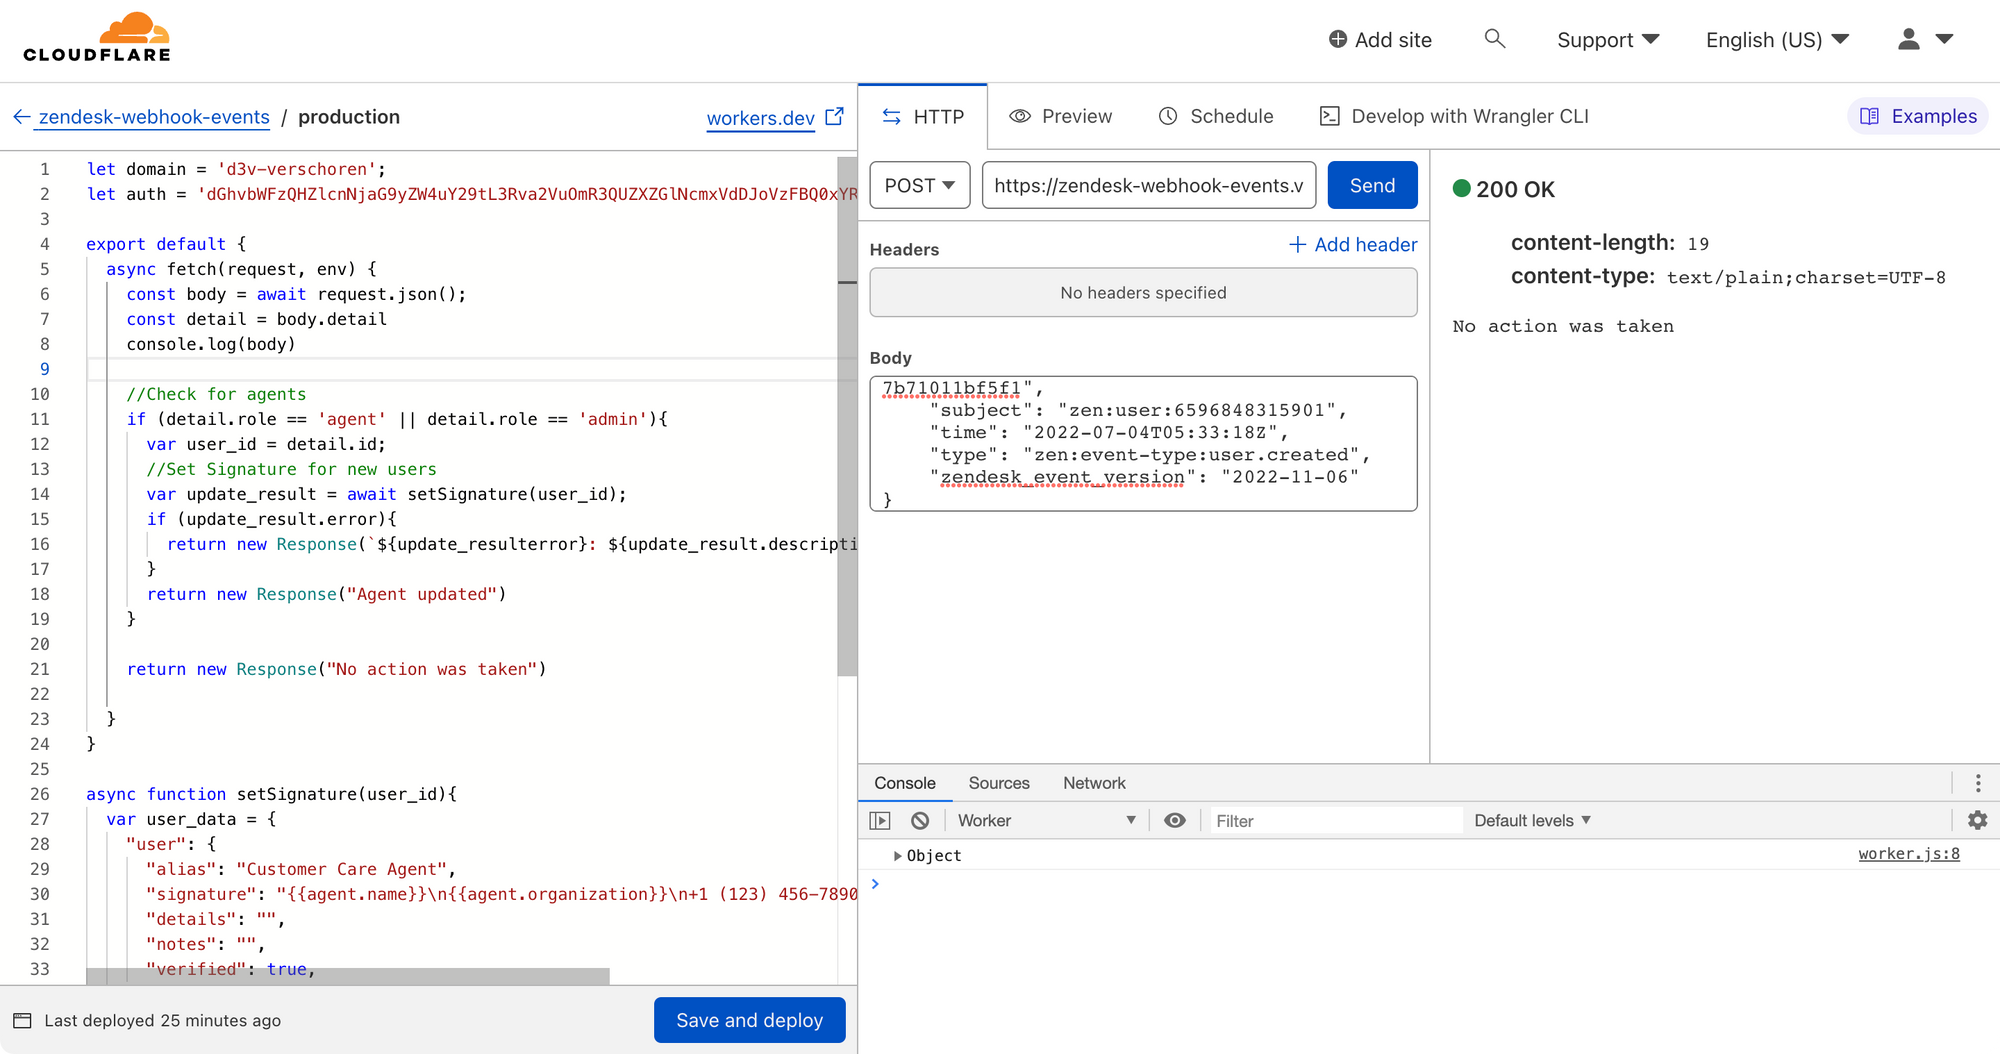Select the Console tab
This screenshot has height=1054, width=2000.
(x=905, y=783)
